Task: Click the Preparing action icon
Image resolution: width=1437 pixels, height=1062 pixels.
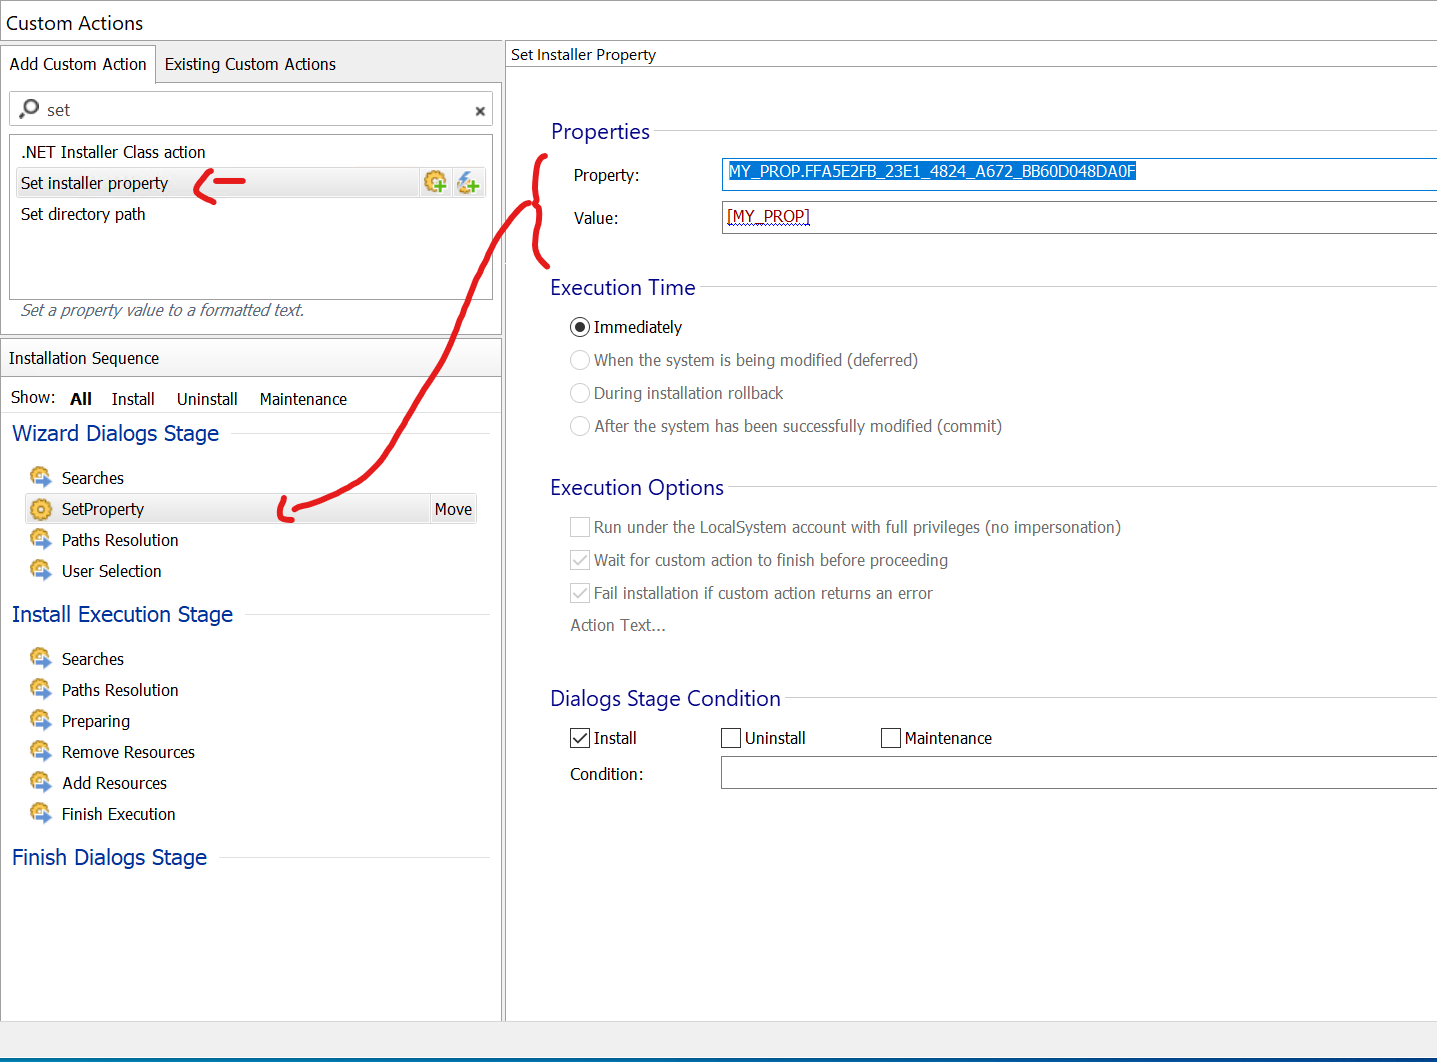Action: [41, 720]
